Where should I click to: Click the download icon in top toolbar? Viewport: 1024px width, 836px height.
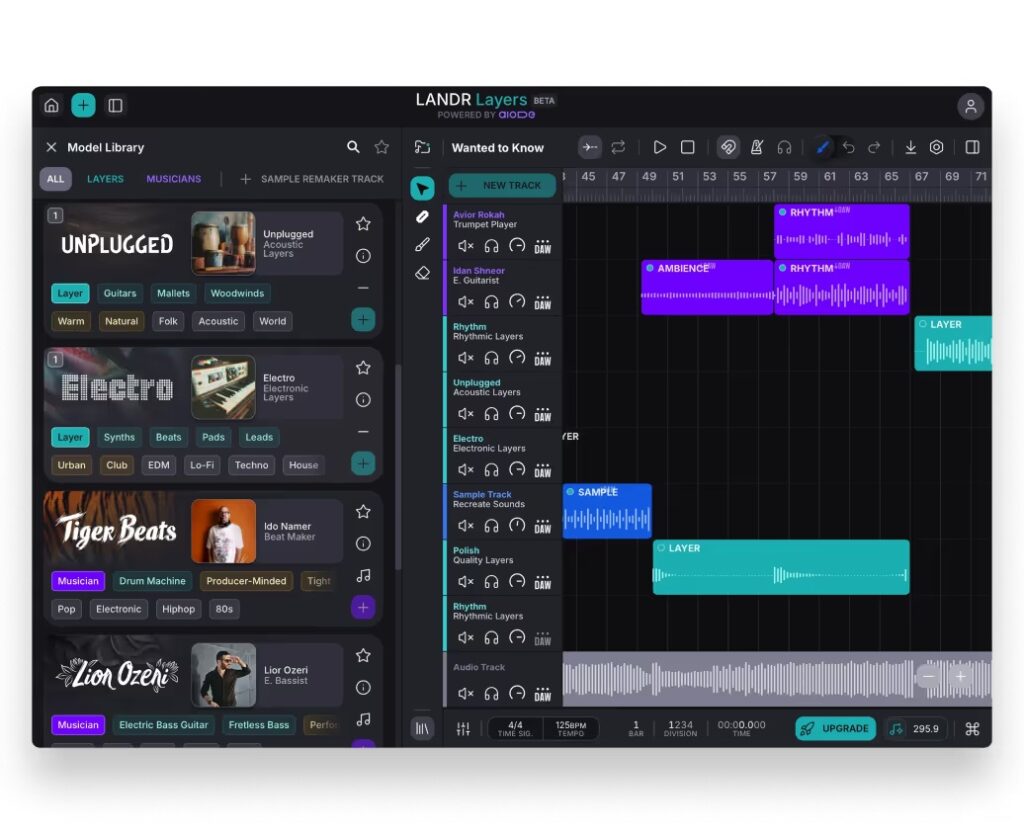pos(911,147)
